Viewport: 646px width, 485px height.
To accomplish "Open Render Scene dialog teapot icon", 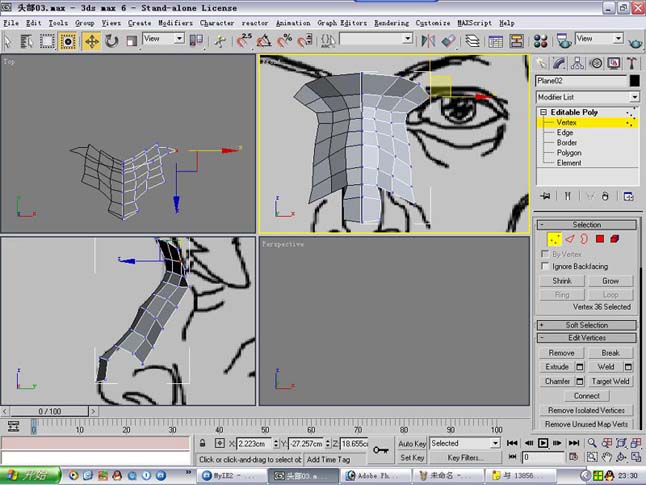I will (x=564, y=41).
